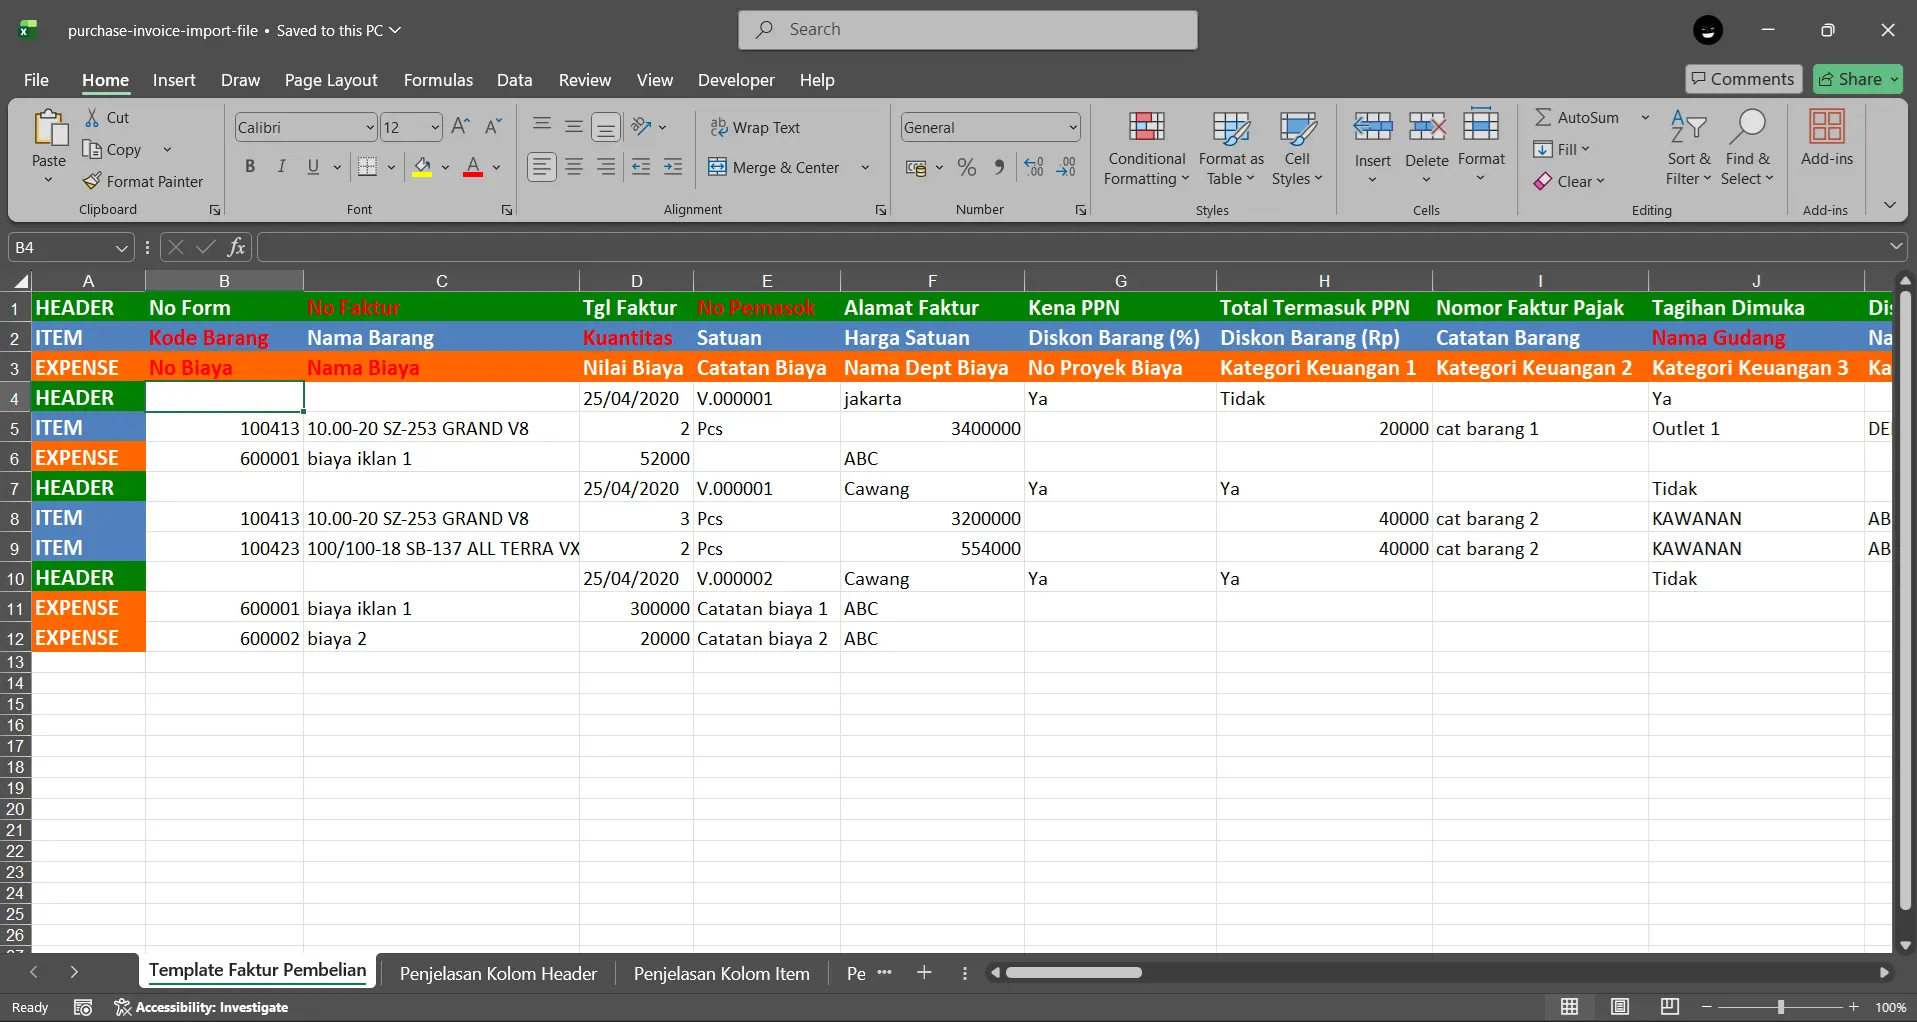
Task: Toggle Wrap Text for the cell
Action: click(x=755, y=127)
